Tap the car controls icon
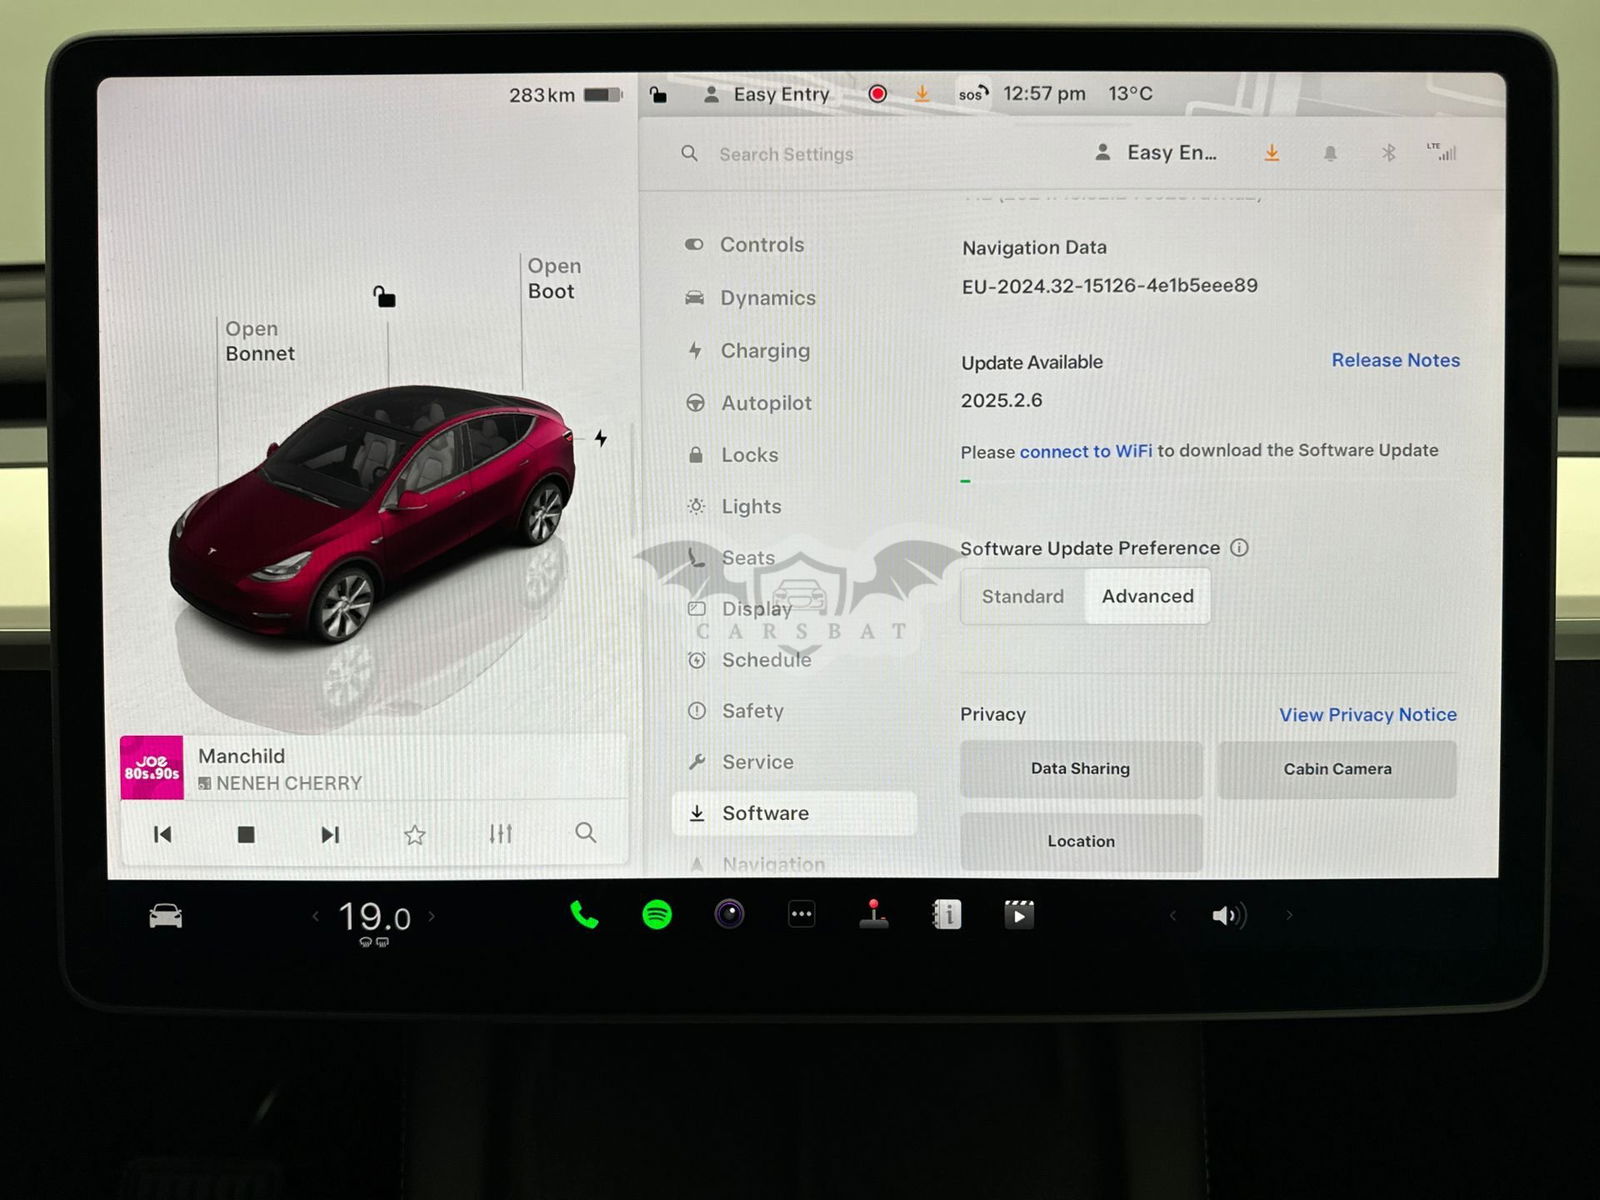 pyautogui.click(x=166, y=916)
